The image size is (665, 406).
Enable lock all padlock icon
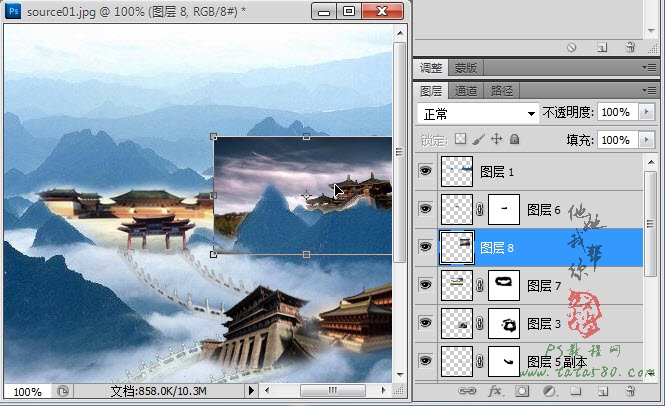tap(514, 139)
